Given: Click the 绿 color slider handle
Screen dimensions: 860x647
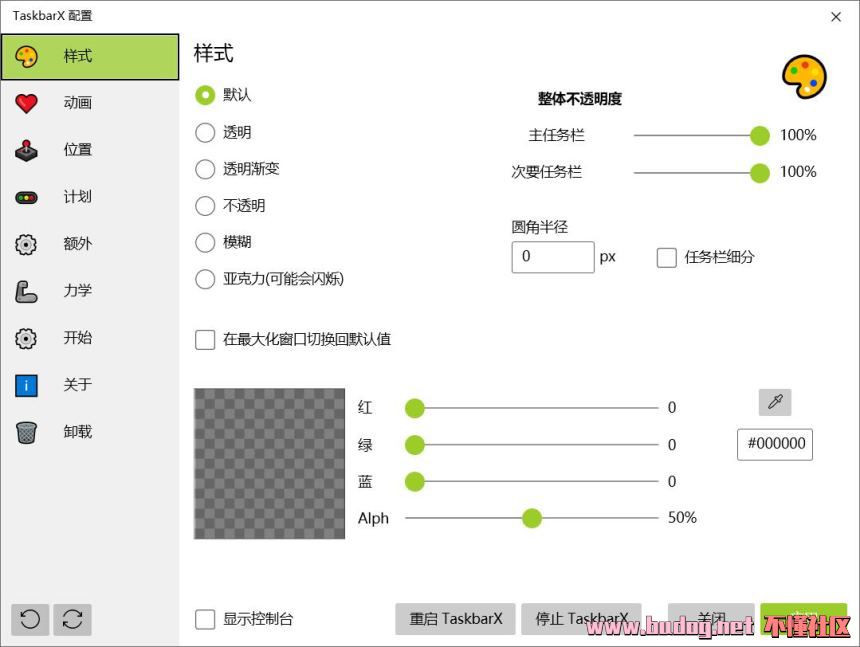Looking at the screenshot, I should click(x=415, y=445).
